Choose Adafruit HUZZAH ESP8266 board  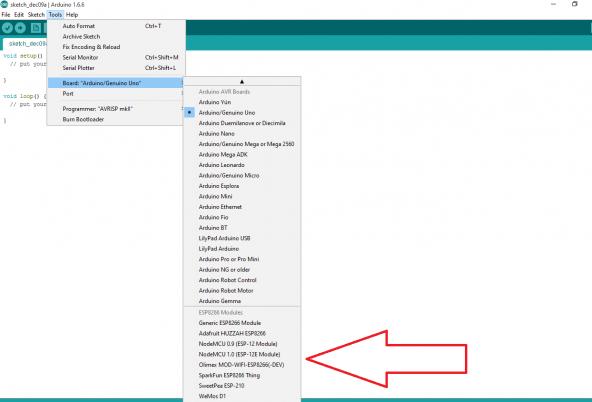click(242, 334)
